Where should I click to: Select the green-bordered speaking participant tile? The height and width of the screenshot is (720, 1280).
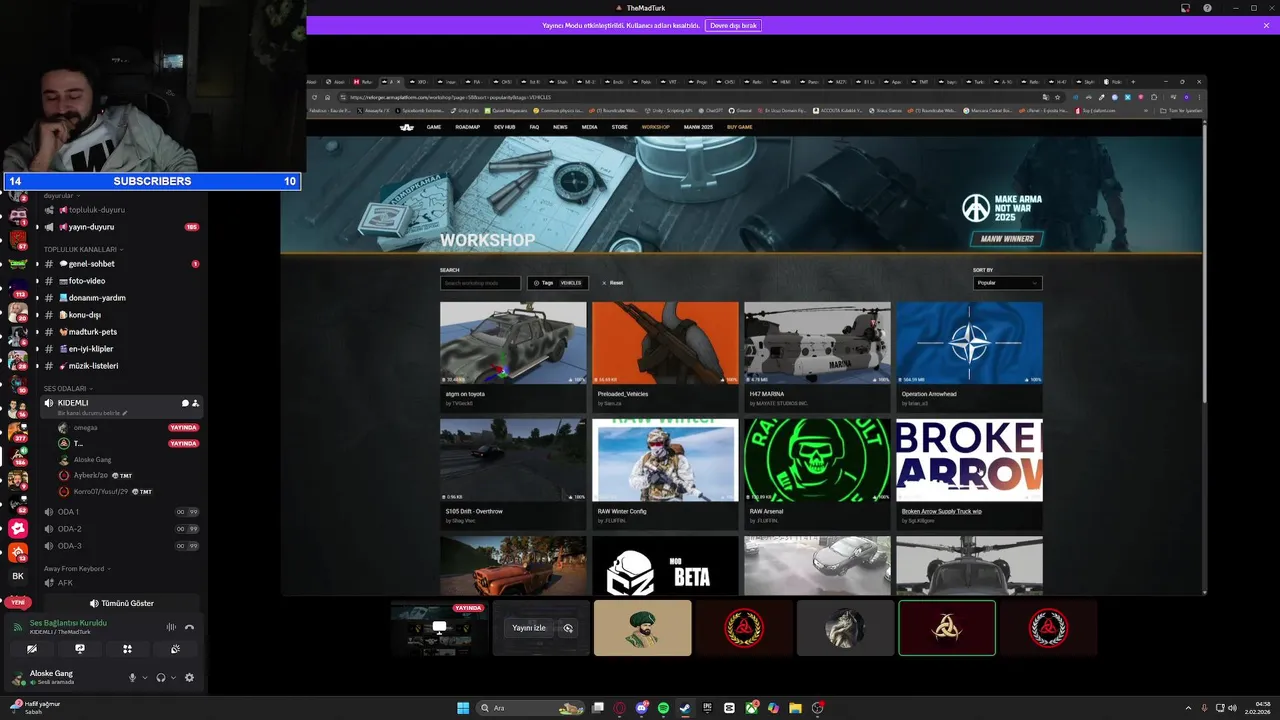point(947,628)
